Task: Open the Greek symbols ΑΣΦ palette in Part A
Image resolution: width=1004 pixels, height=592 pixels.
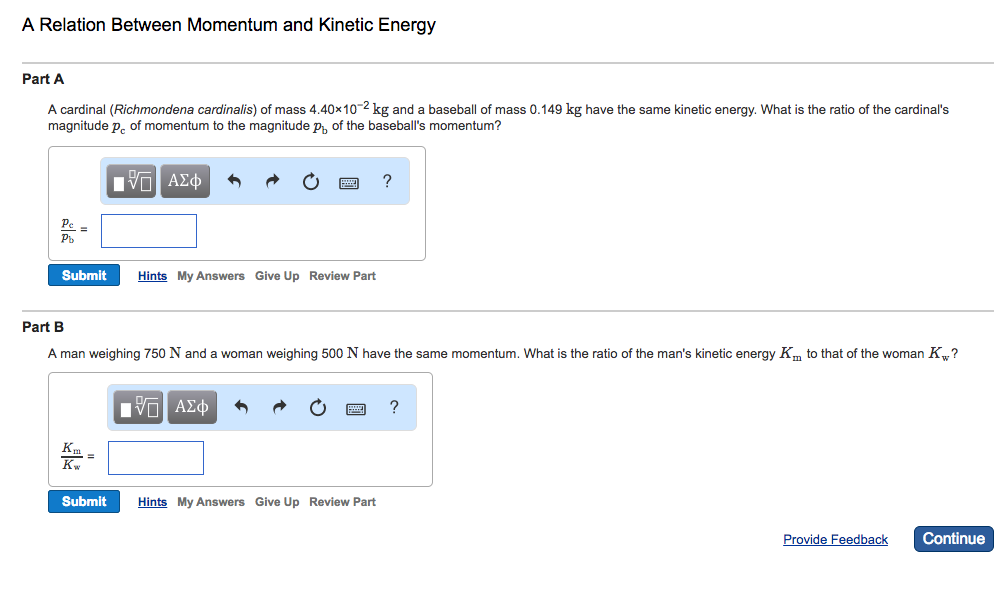Action: point(184,180)
